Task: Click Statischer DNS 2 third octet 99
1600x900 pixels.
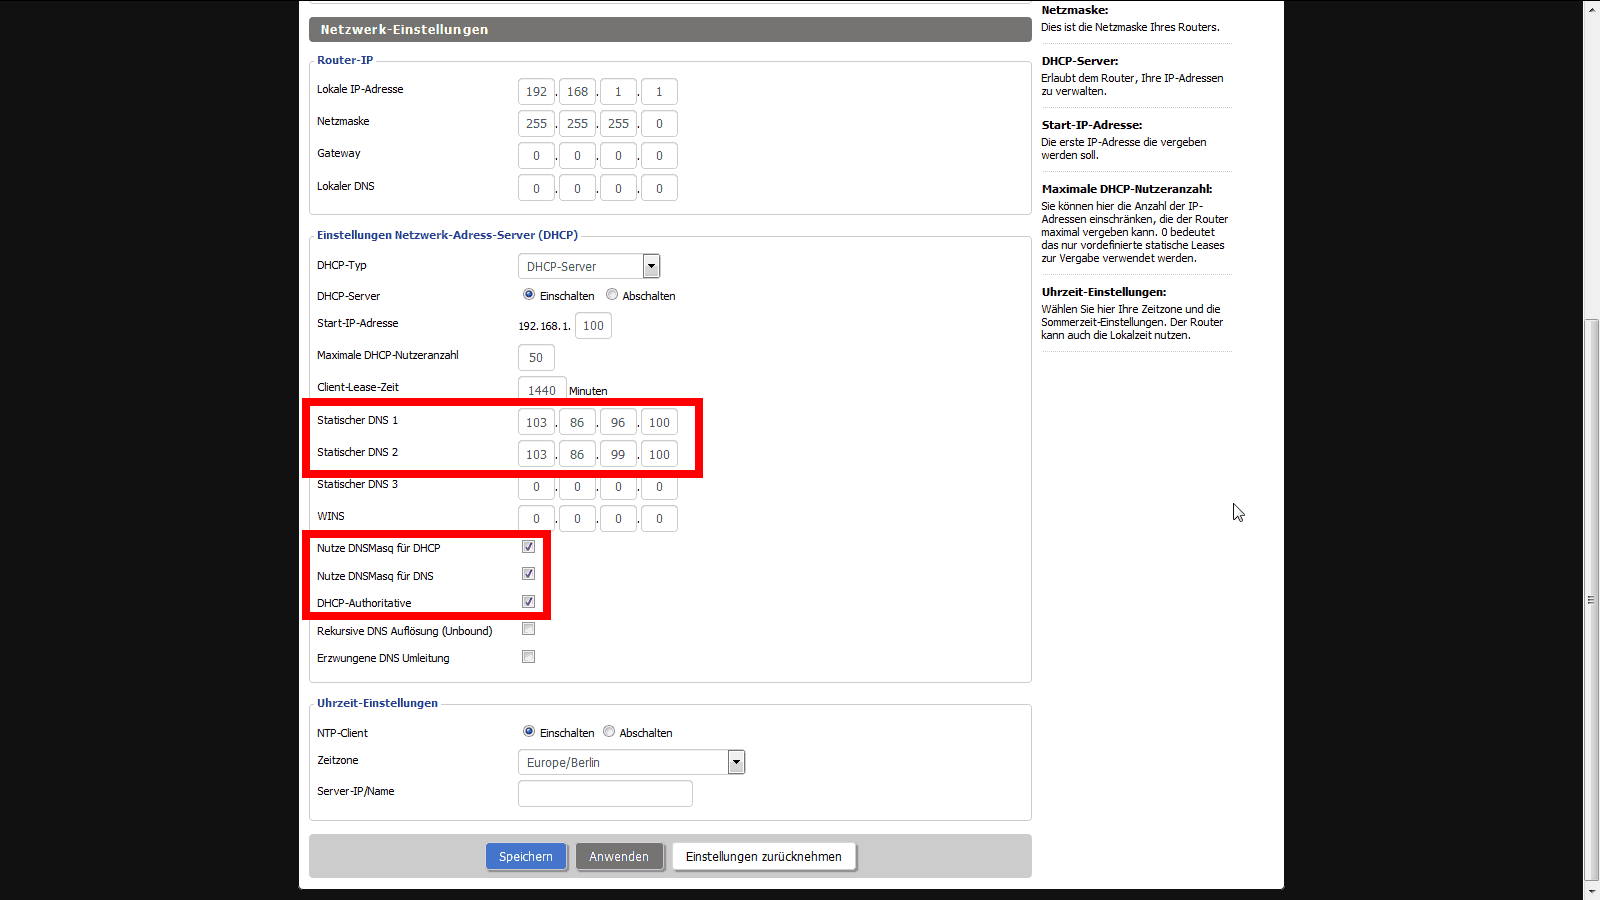Action: 618,455
